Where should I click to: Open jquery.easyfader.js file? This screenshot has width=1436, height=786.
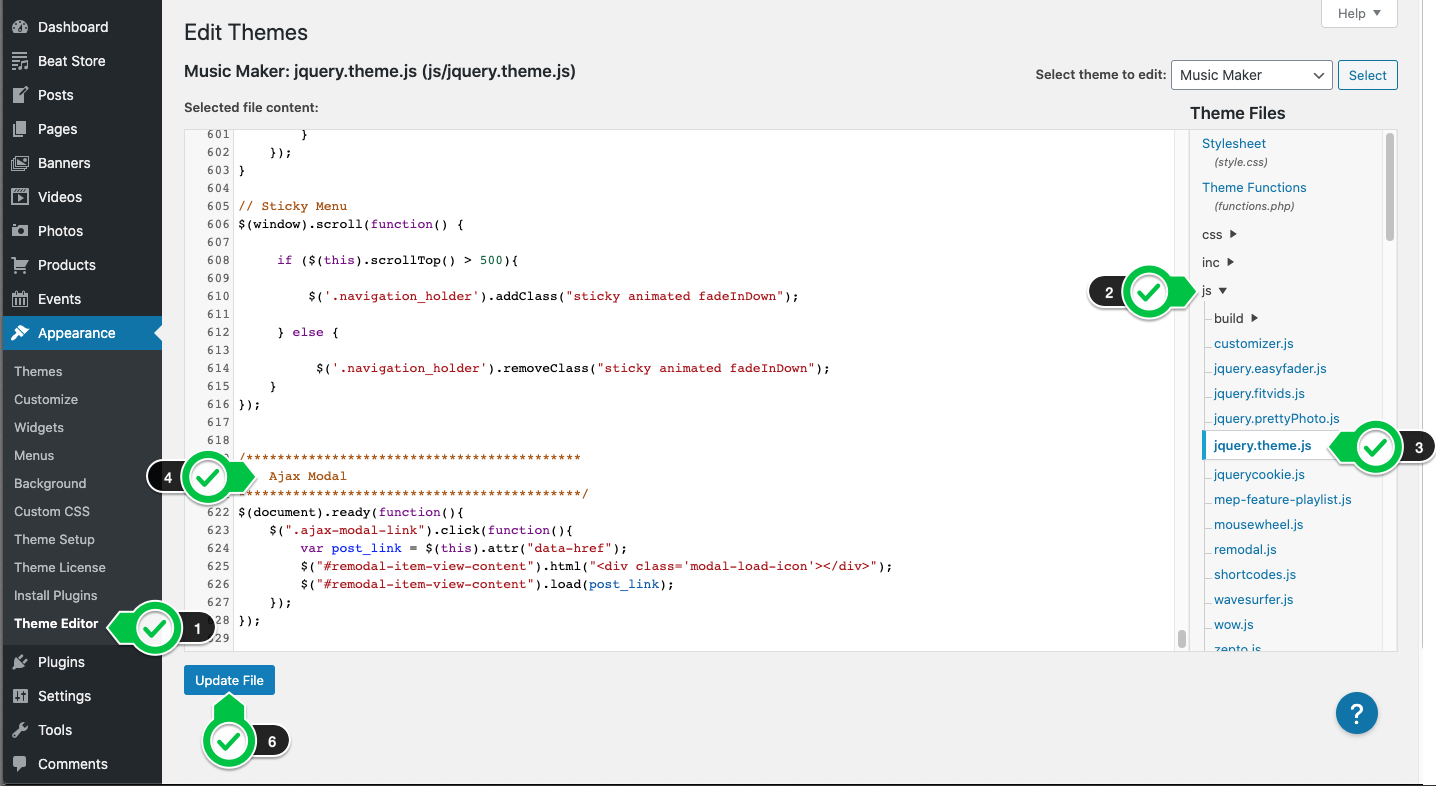point(1270,368)
